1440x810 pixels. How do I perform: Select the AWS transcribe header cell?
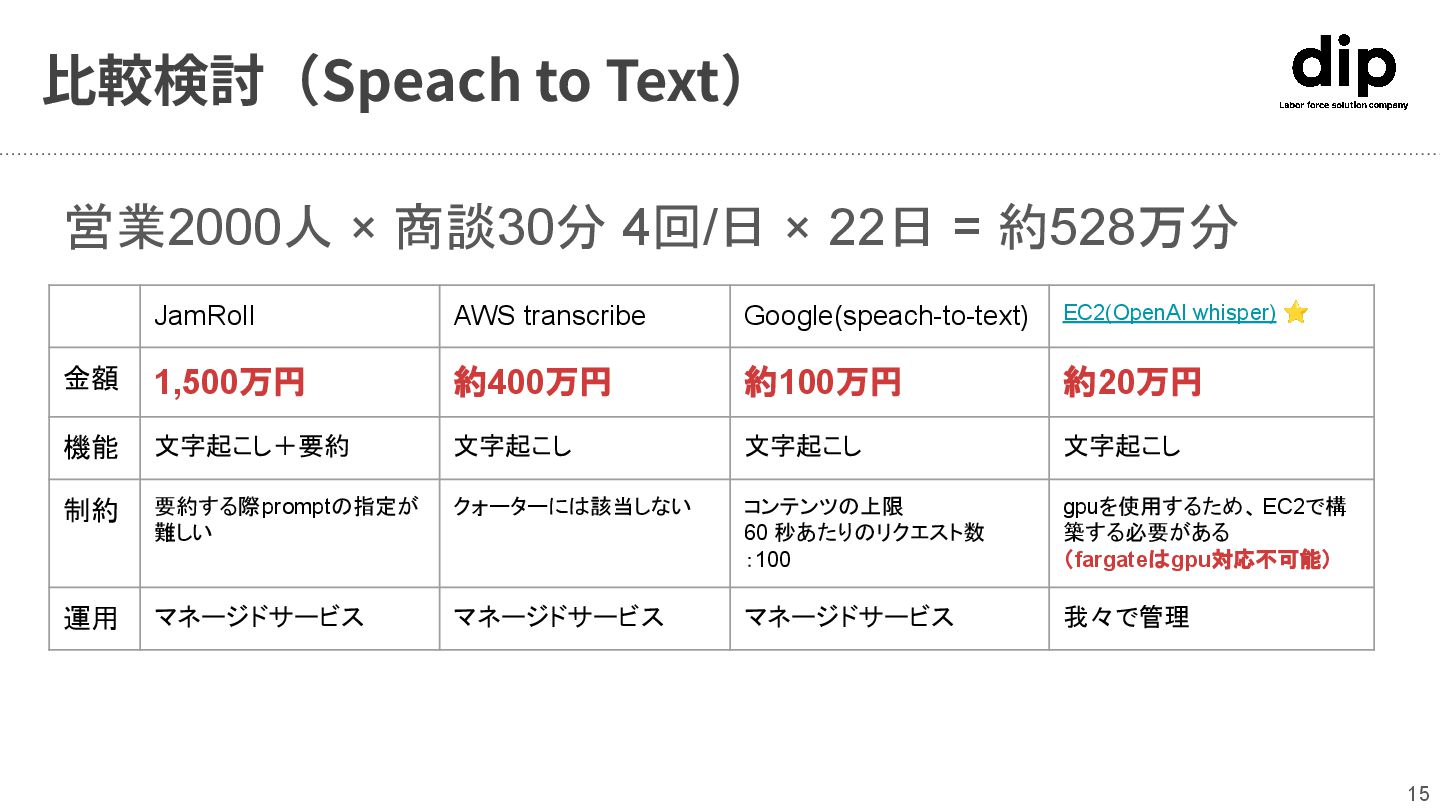tap(584, 316)
